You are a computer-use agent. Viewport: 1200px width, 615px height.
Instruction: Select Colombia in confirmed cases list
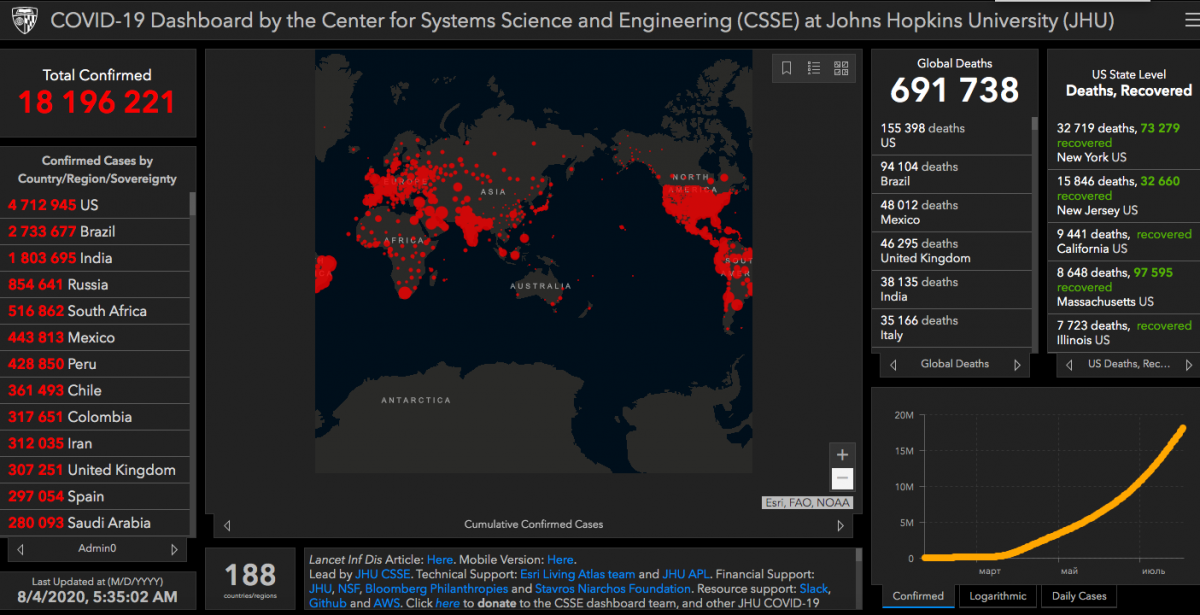pyautogui.click(x=97, y=417)
